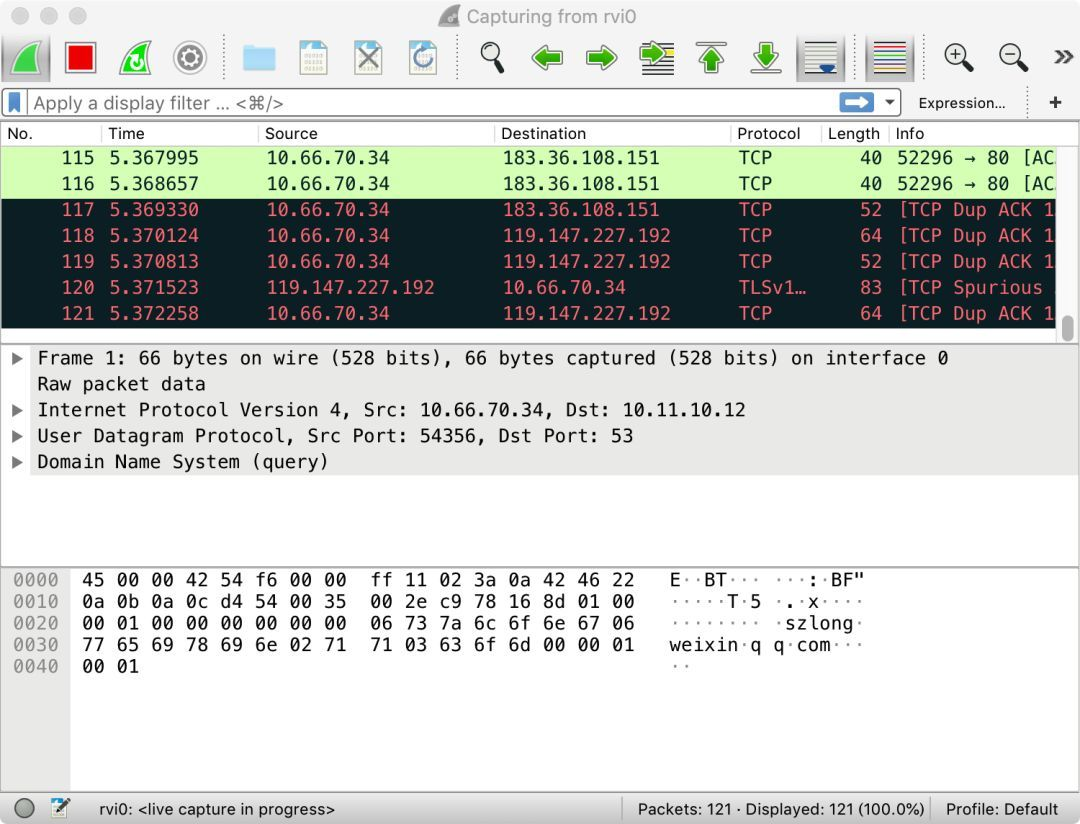Click the display filter bookmark icon
Viewport: 1080px width, 824px height.
[x=14, y=103]
